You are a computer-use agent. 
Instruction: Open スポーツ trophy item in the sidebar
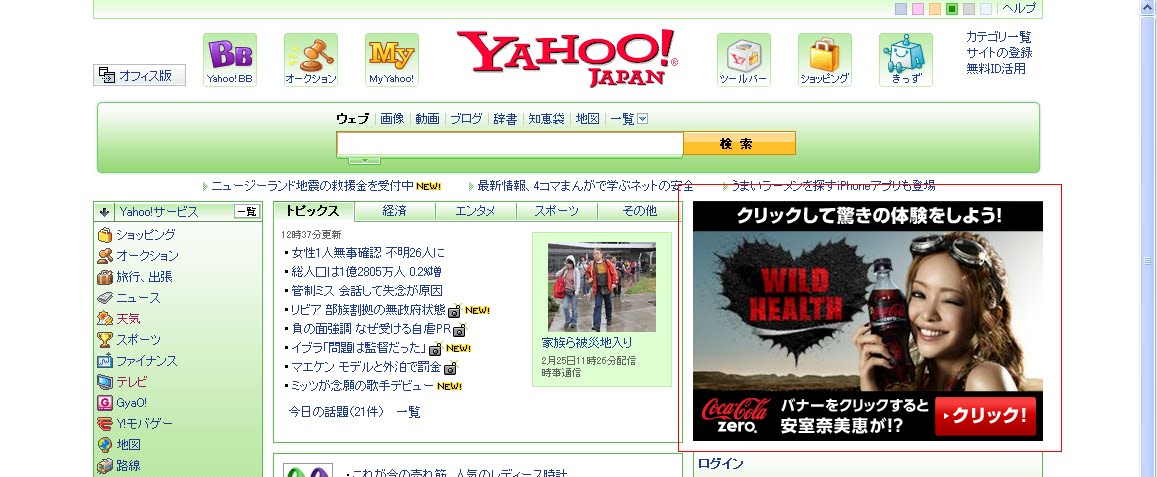click(x=129, y=340)
